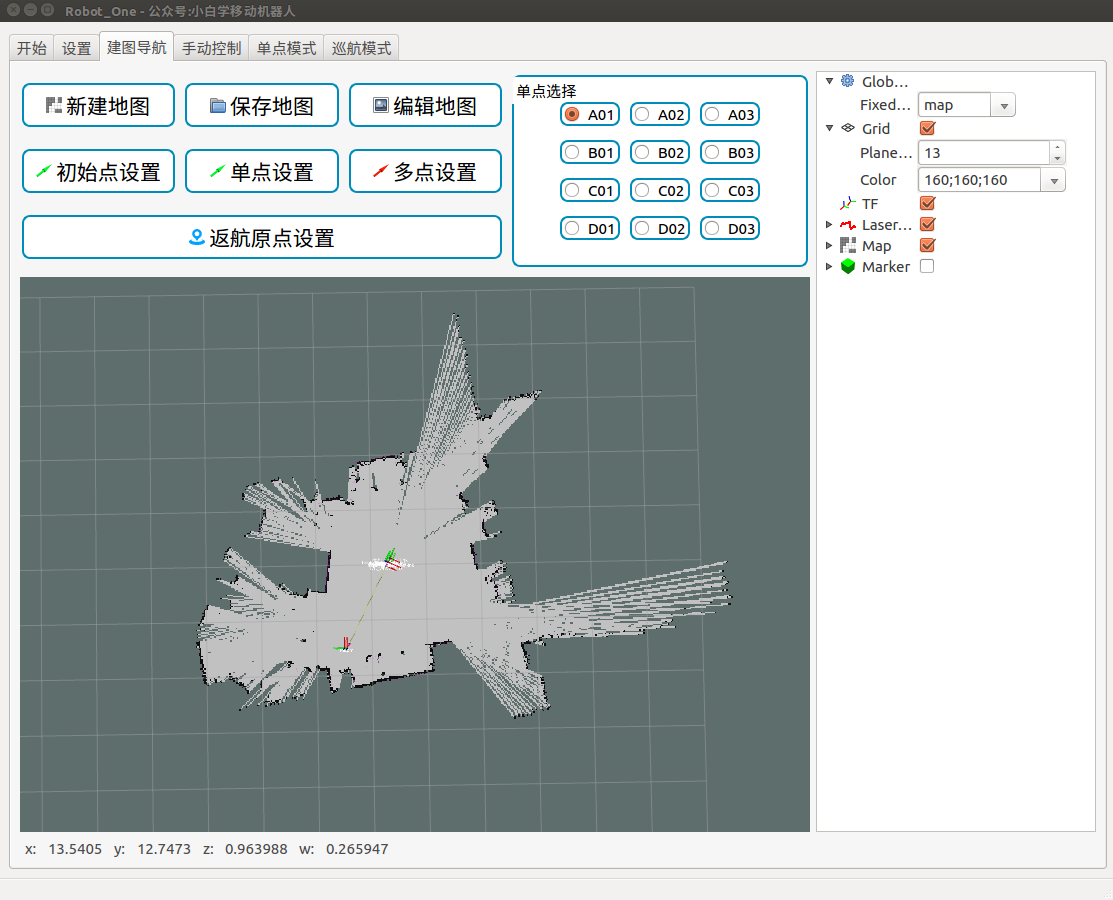Select radio button C01

[571, 190]
